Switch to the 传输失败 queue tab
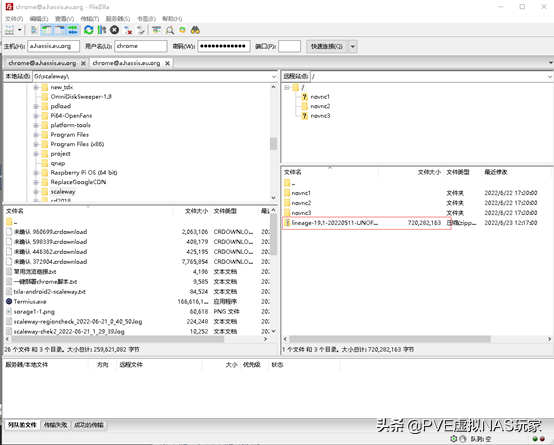Screen dimensions: 554x445 55,425
